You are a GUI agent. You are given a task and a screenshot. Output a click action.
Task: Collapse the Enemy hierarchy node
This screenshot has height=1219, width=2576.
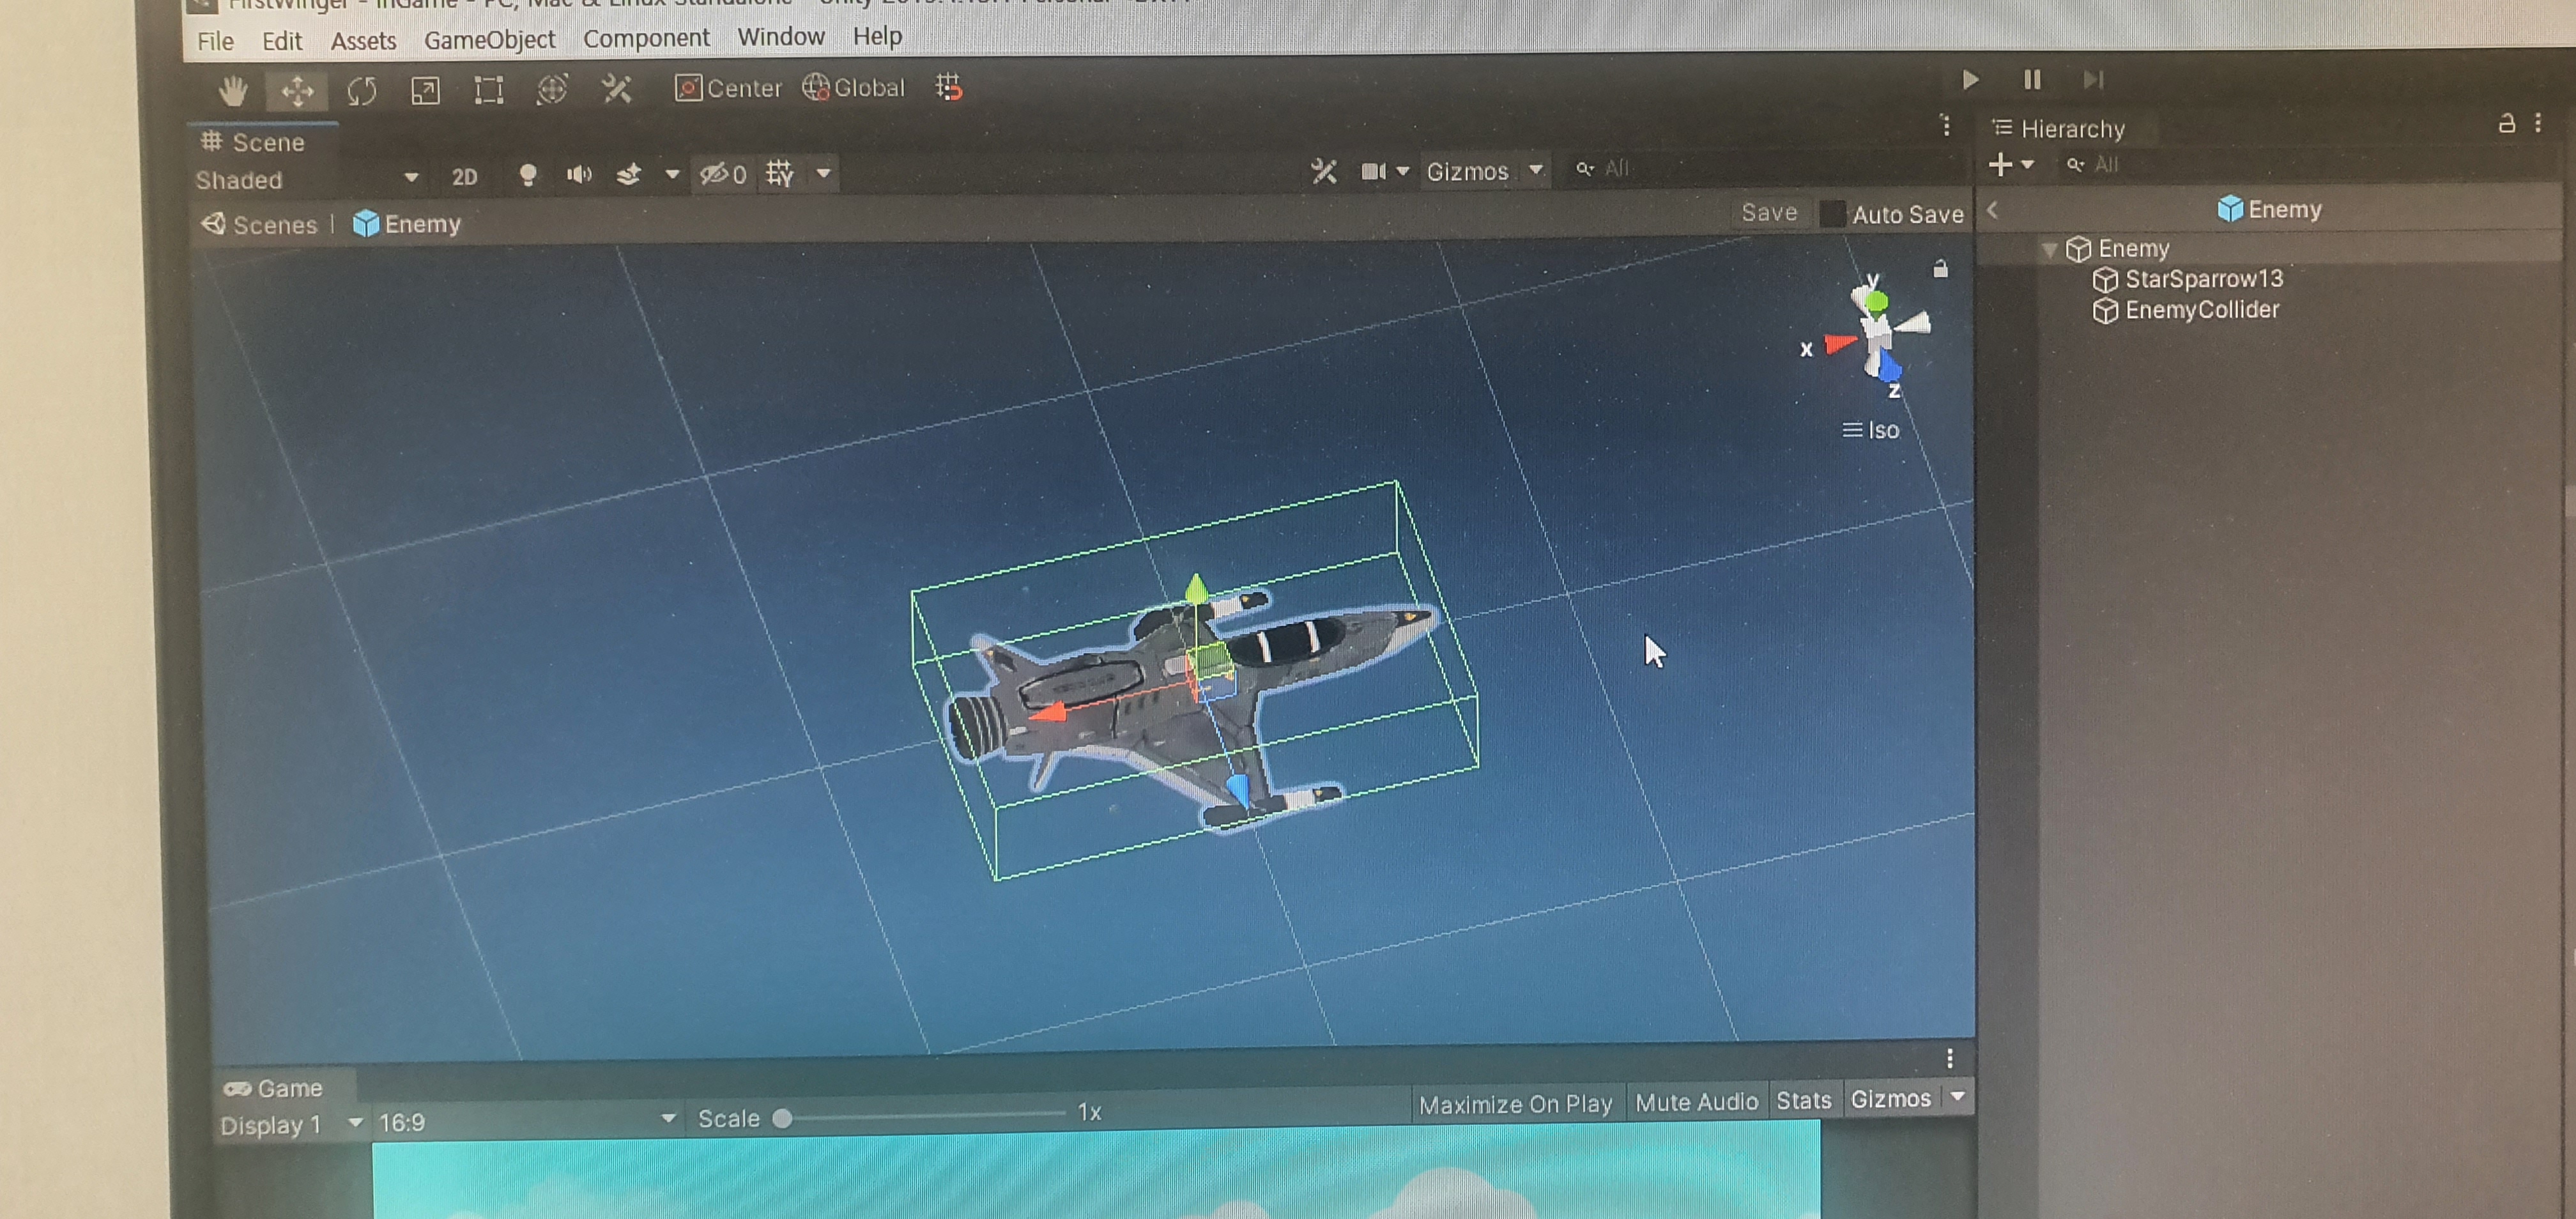click(x=2050, y=249)
